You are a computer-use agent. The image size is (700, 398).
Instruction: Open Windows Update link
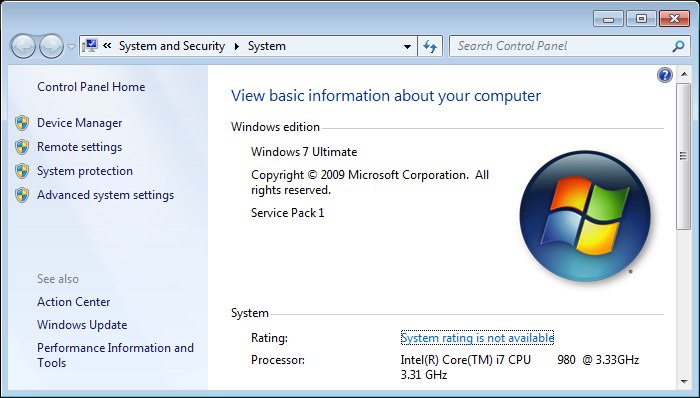click(82, 325)
